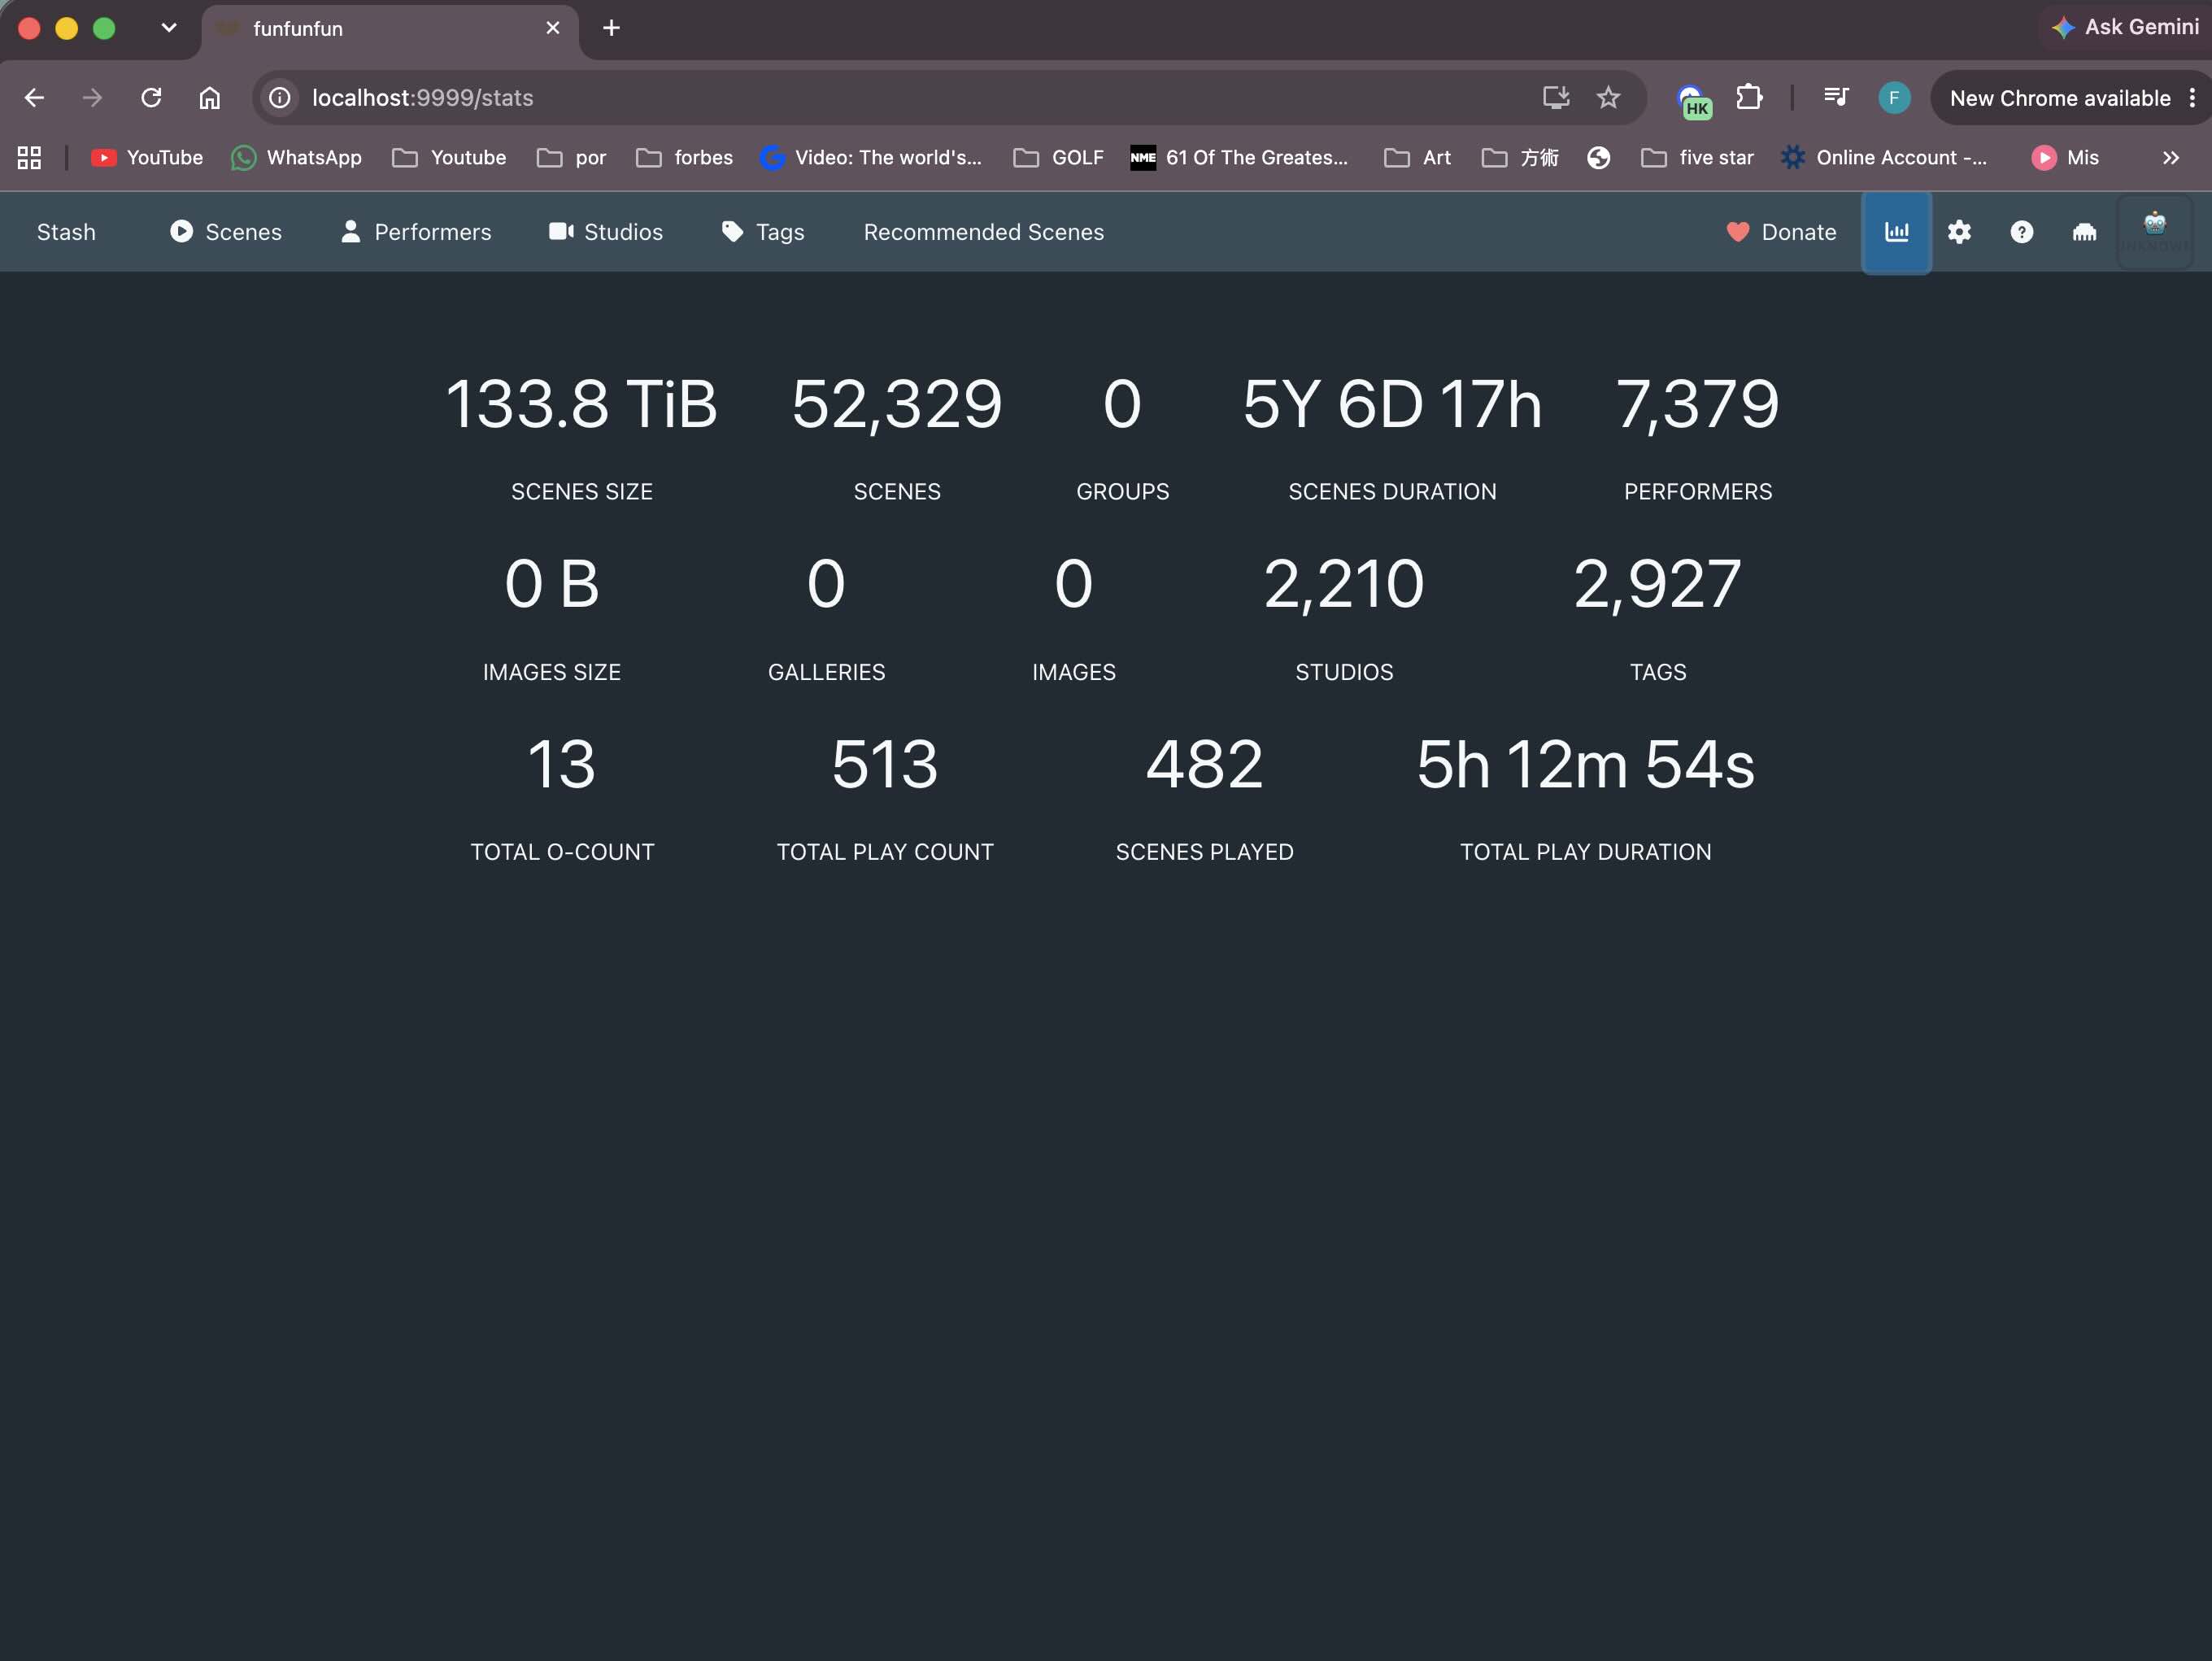This screenshot has width=2212, height=1661.
Task: Open Recommended Scenes from navbar
Action: click(983, 232)
